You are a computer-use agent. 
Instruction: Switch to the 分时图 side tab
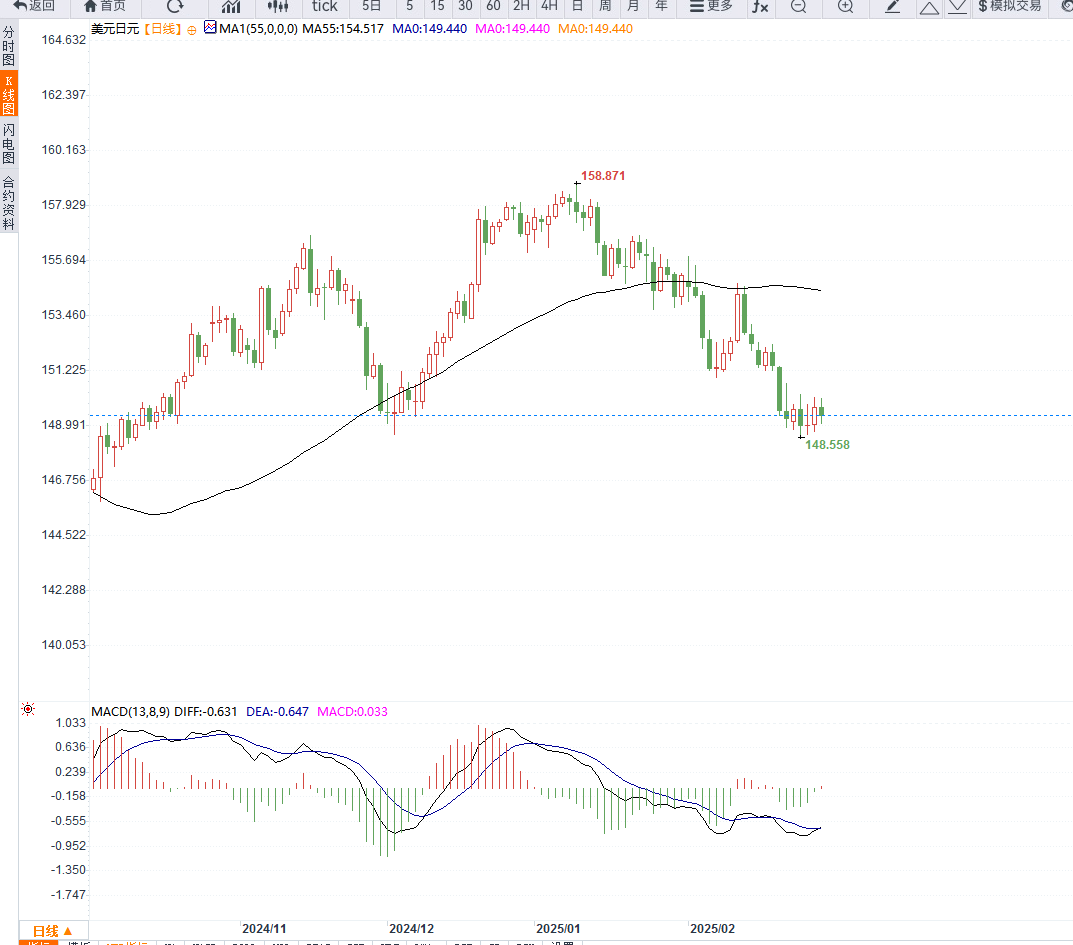tap(9, 46)
